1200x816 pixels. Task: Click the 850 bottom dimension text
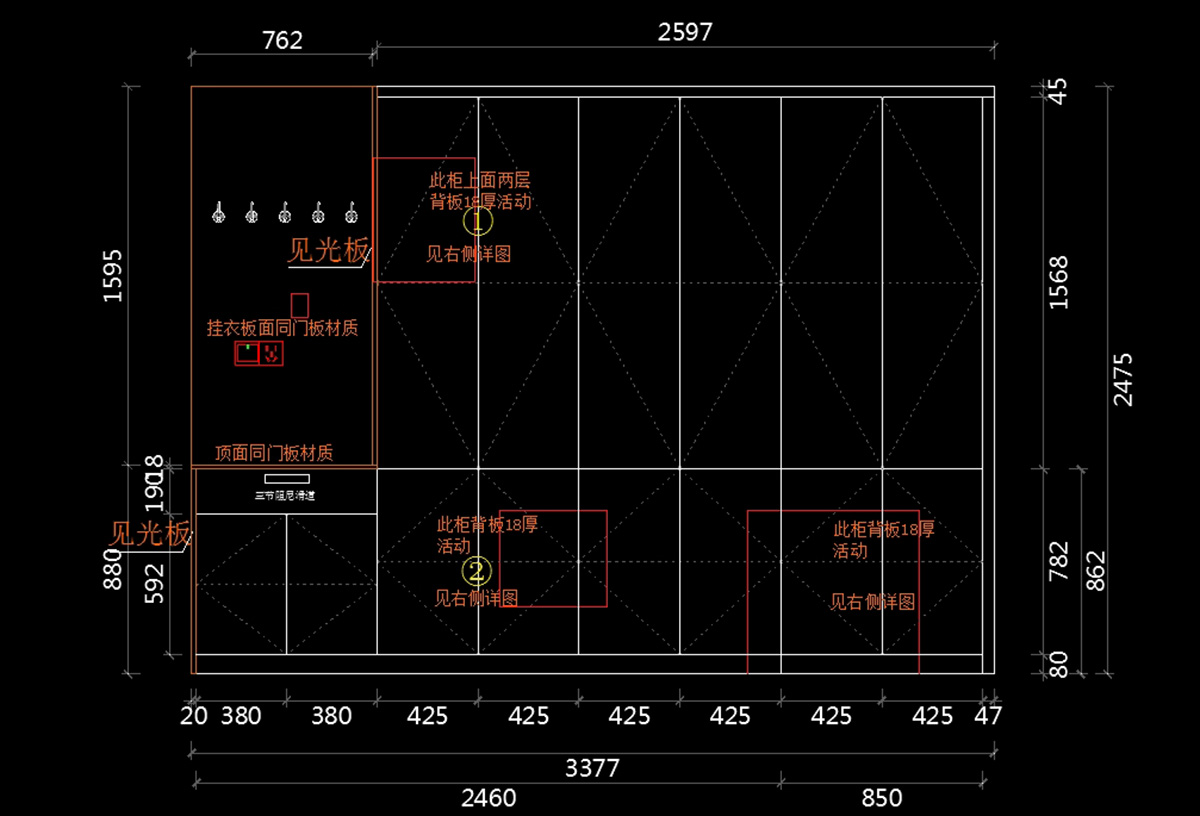pyautogui.click(x=881, y=798)
